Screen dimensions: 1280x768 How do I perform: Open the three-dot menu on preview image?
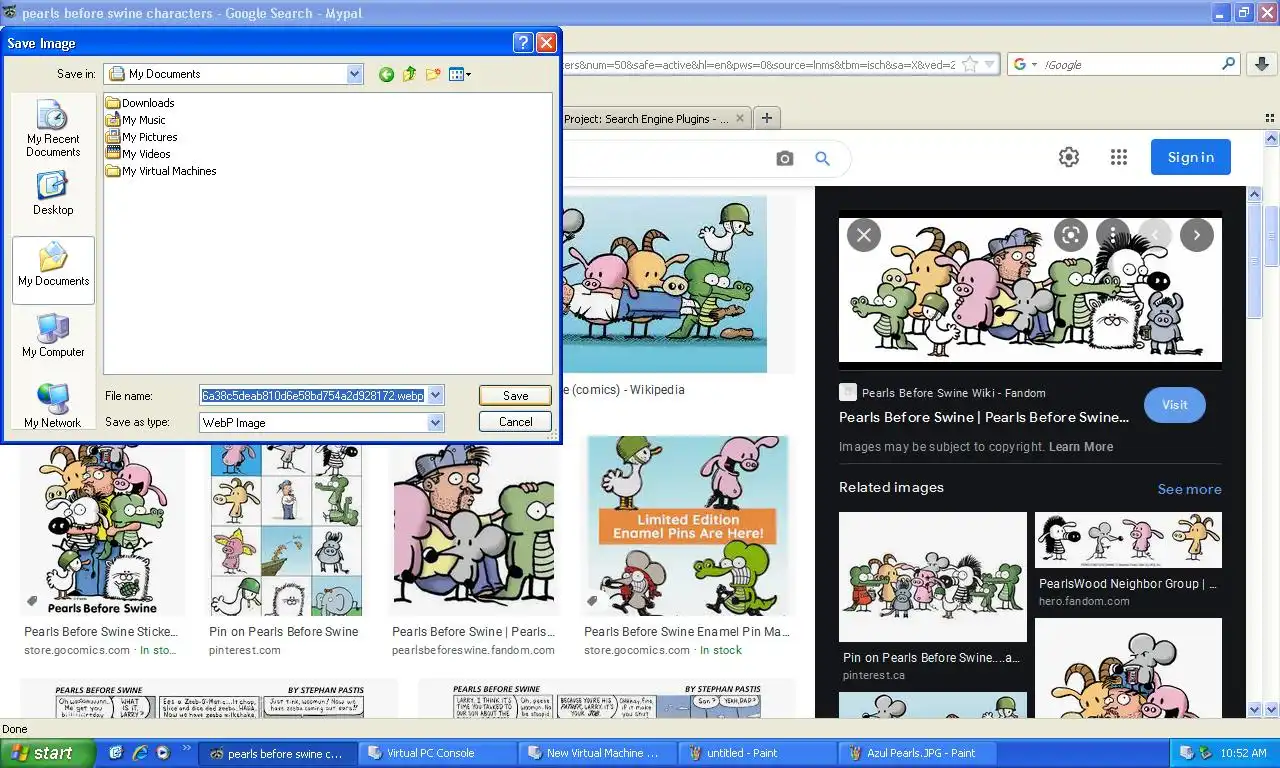[x=1112, y=235]
